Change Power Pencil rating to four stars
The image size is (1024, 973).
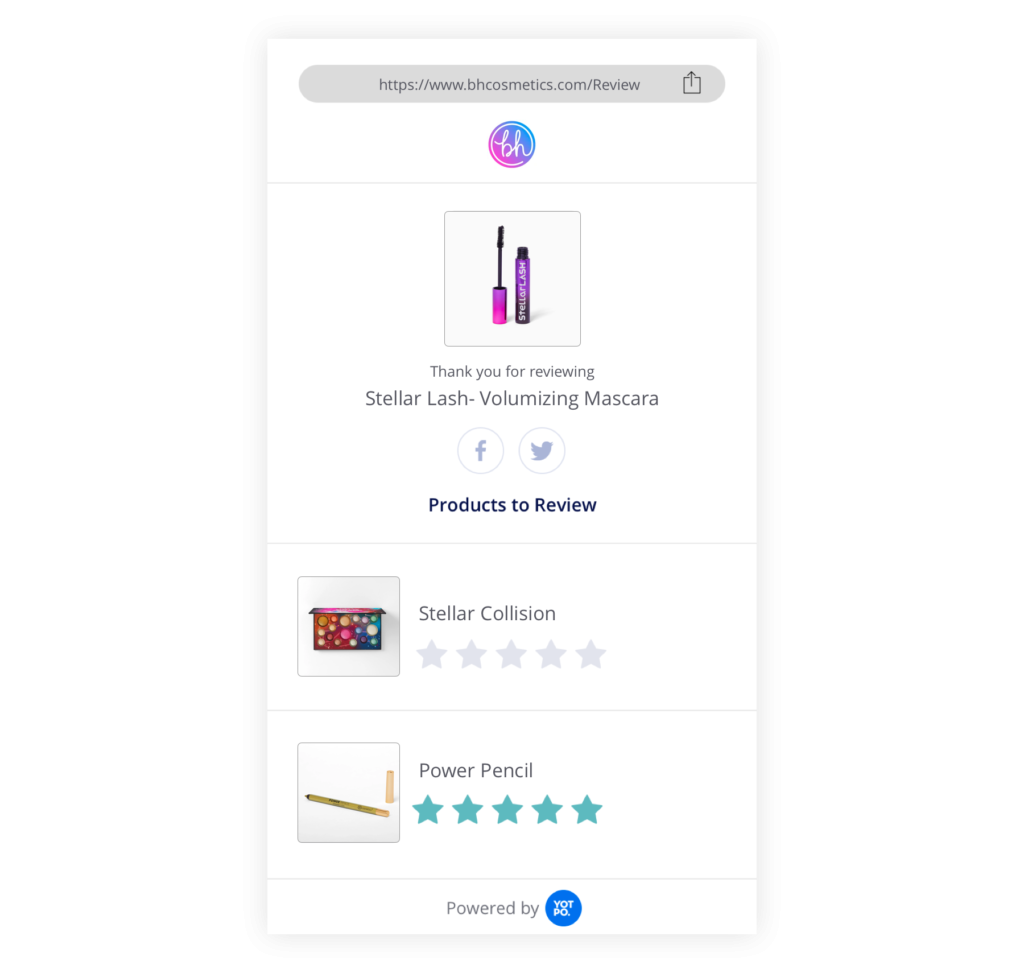tap(547, 810)
